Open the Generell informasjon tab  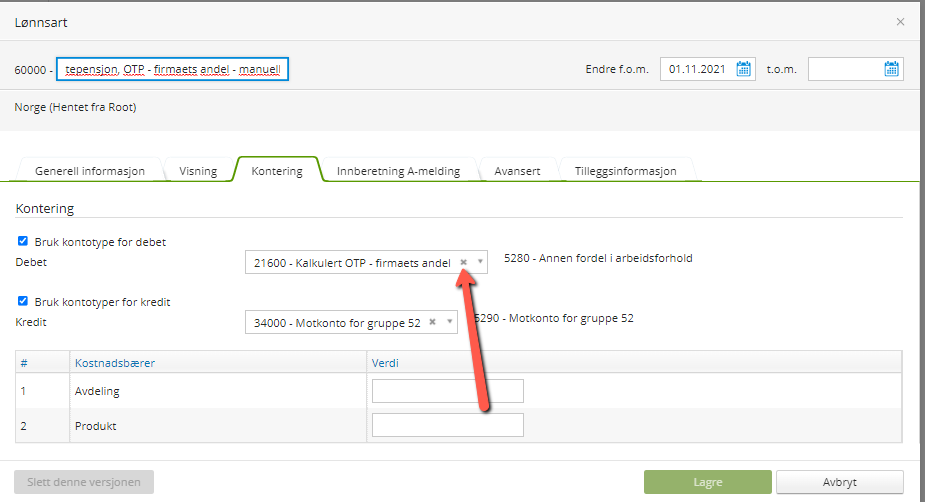click(90, 170)
